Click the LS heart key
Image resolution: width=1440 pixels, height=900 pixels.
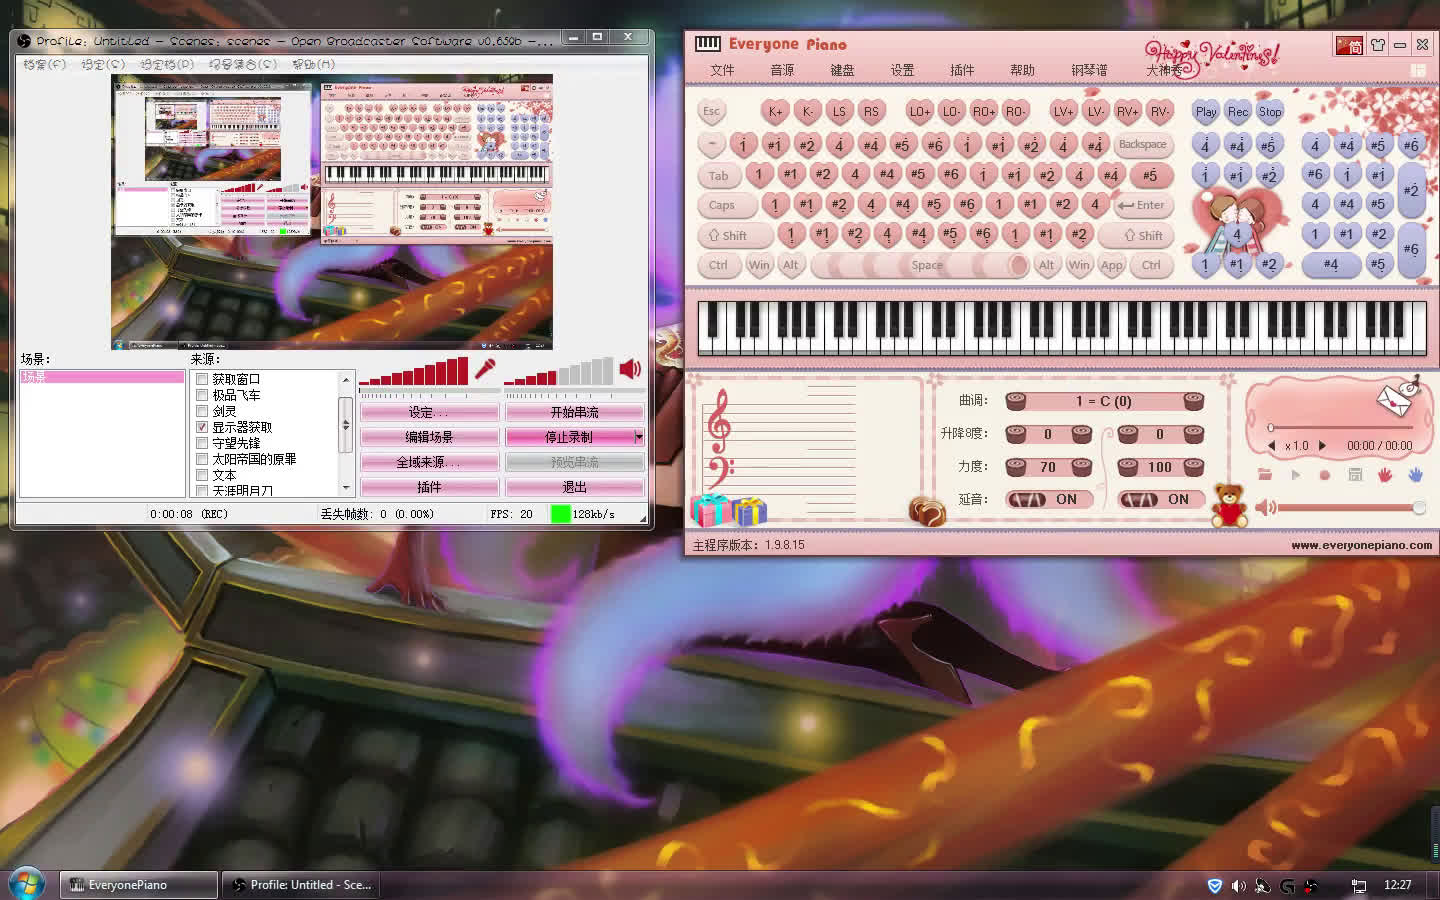[x=839, y=112]
